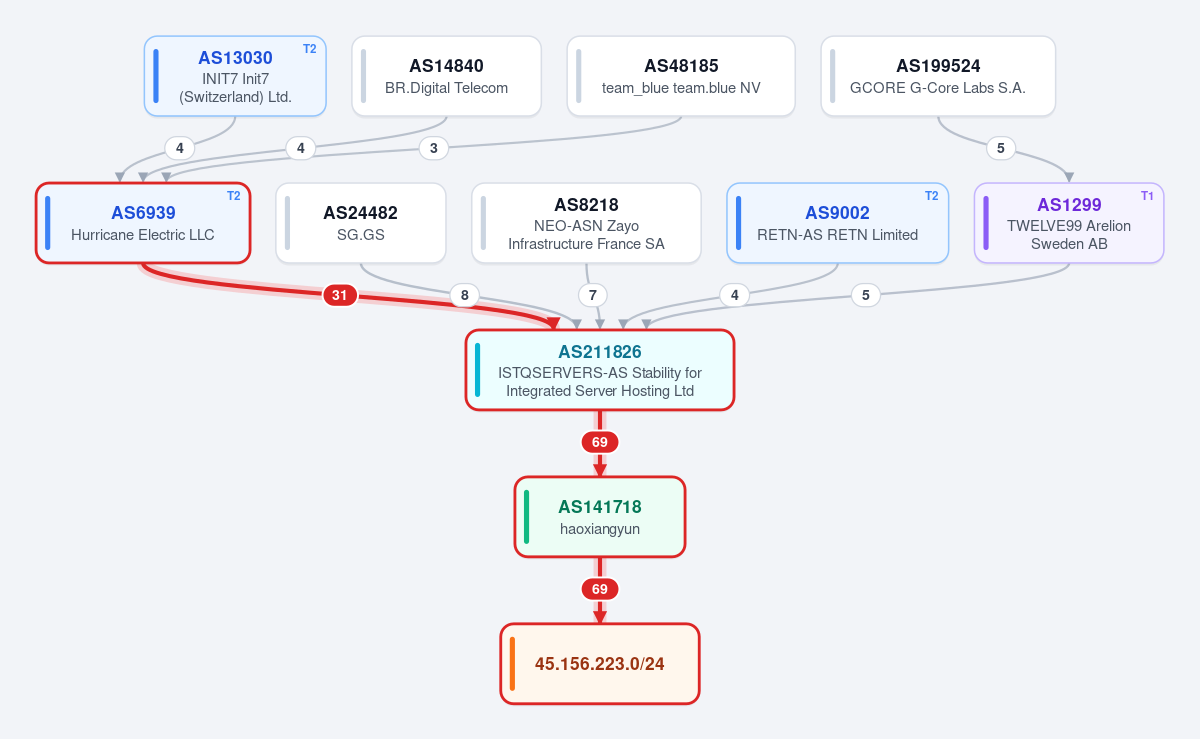This screenshot has height=739, width=1200.
Task: Click the T2 tier badge on AS9002
Action: pyautogui.click(x=931, y=196)
